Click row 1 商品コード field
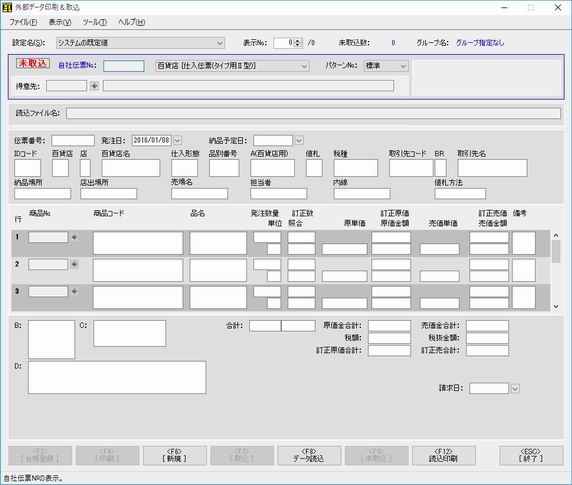 (x=138, y=243)
